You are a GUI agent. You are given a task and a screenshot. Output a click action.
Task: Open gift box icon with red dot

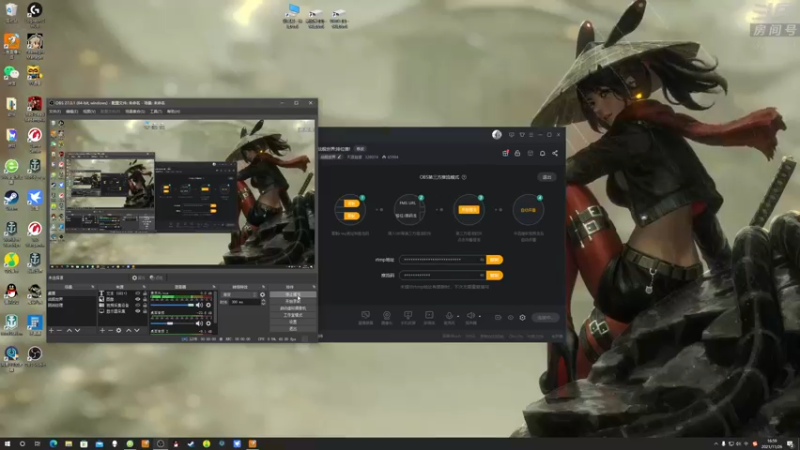tap(505, 153)
